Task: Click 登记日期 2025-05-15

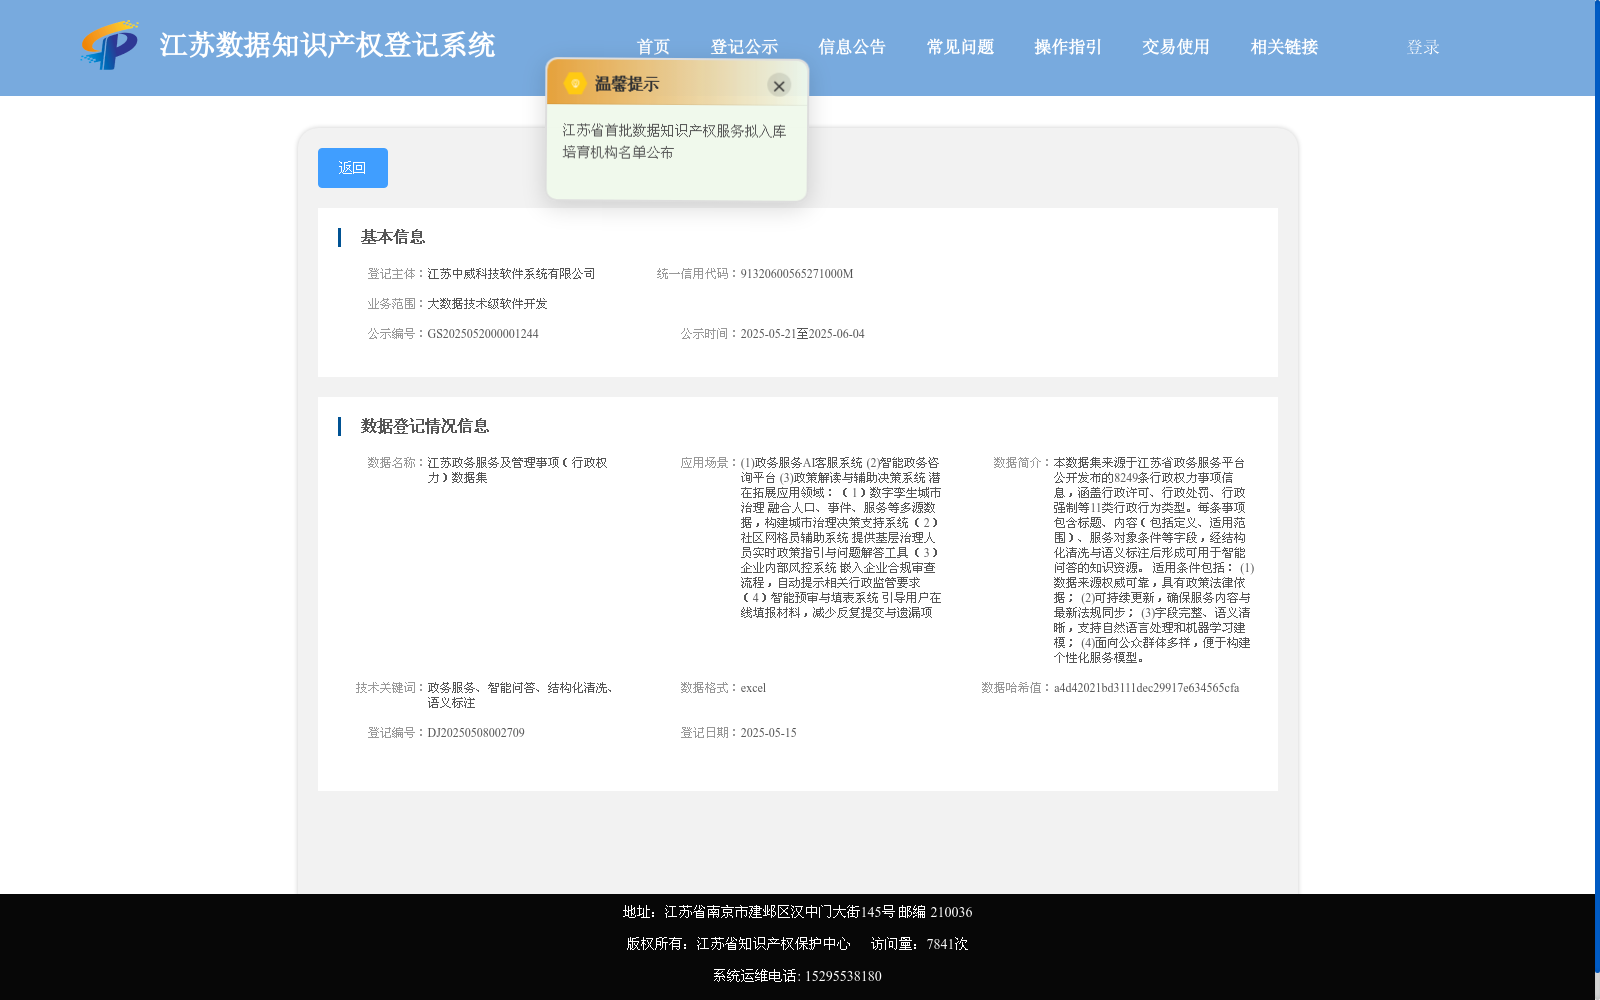Action: 768,733
